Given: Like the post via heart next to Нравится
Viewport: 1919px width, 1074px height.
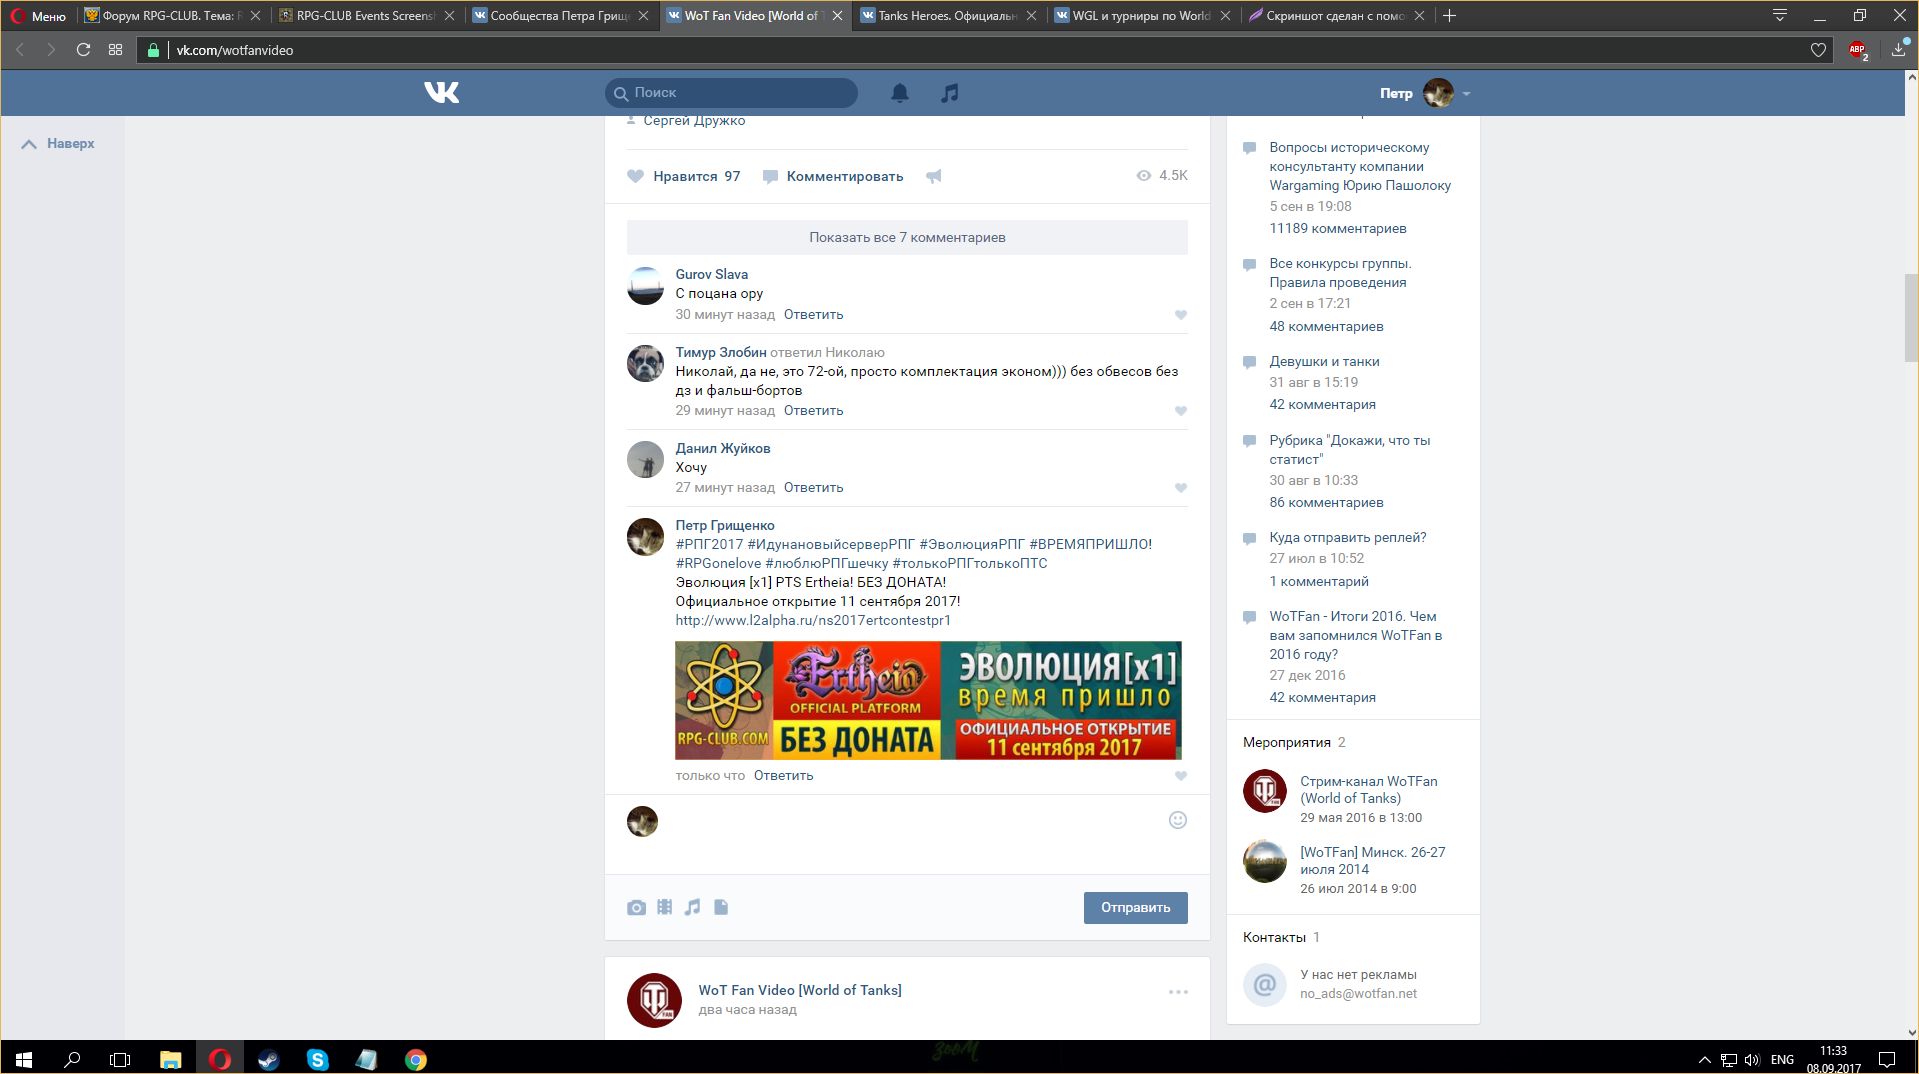Looking at the screenshot, I should (635, 176).
